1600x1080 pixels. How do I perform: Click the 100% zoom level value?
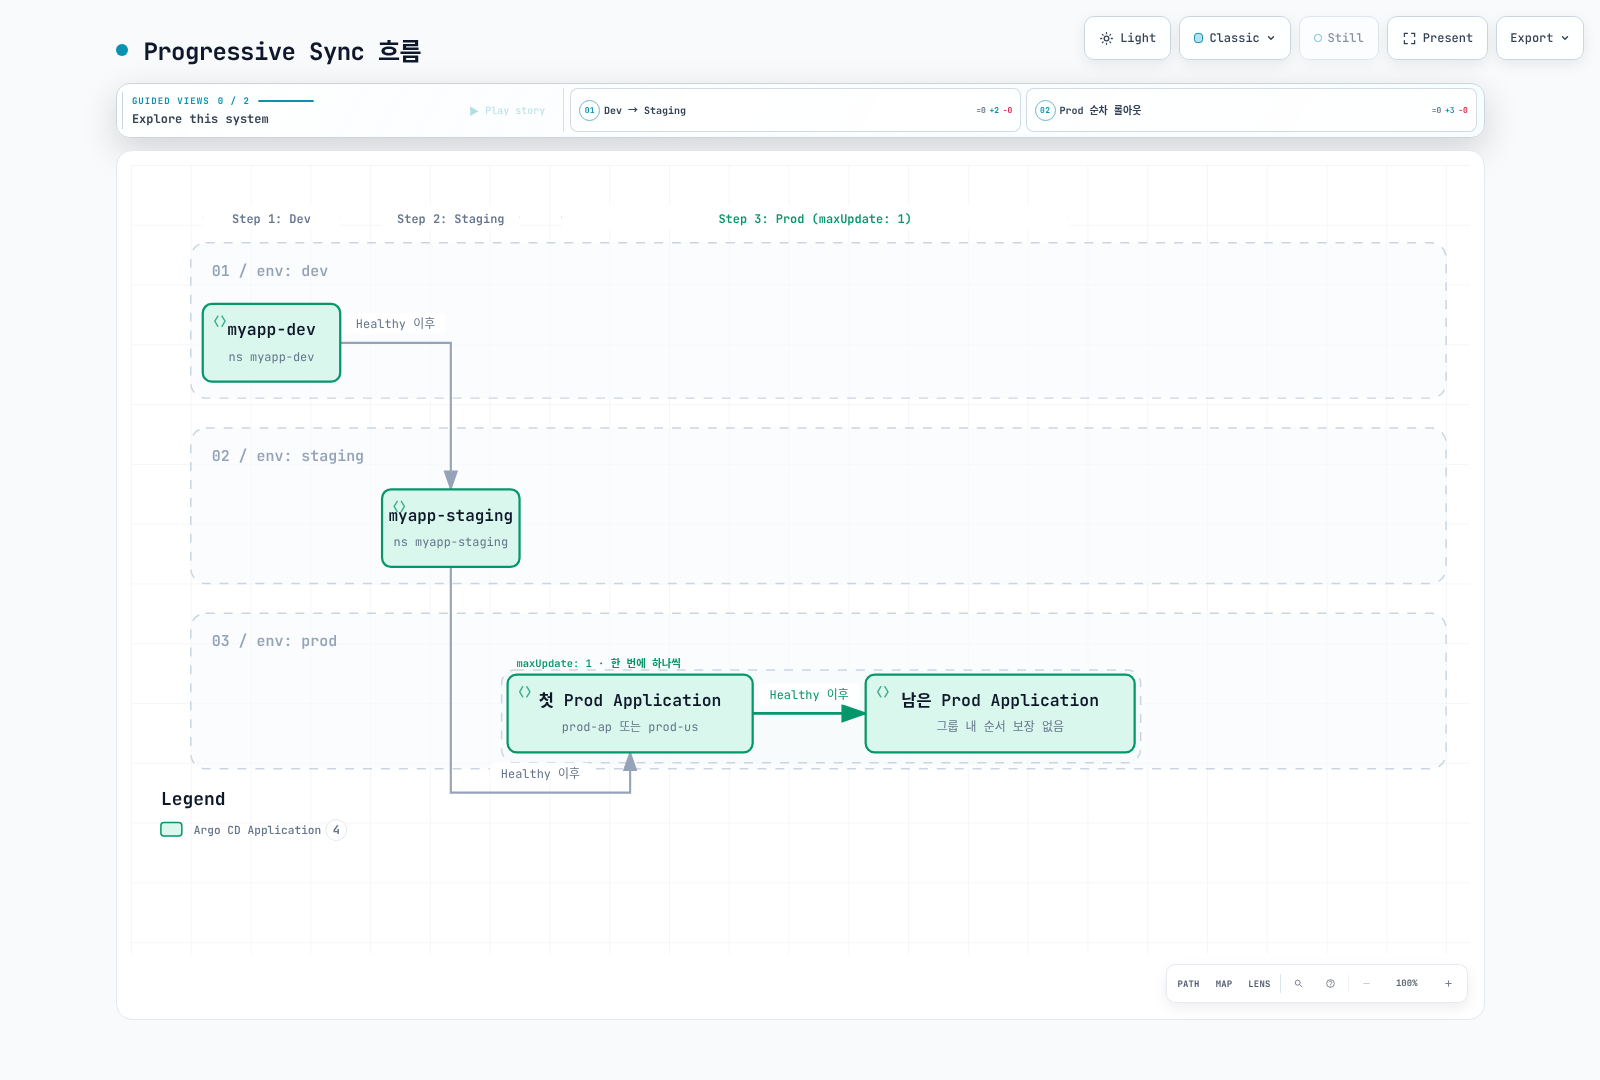[1407, 984]
